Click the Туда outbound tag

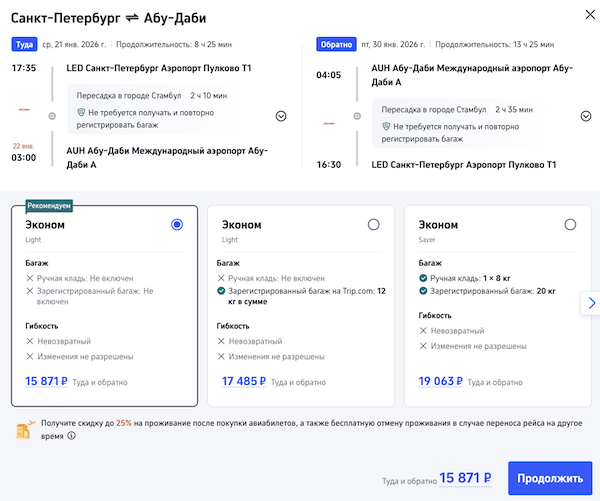[24, 45]
